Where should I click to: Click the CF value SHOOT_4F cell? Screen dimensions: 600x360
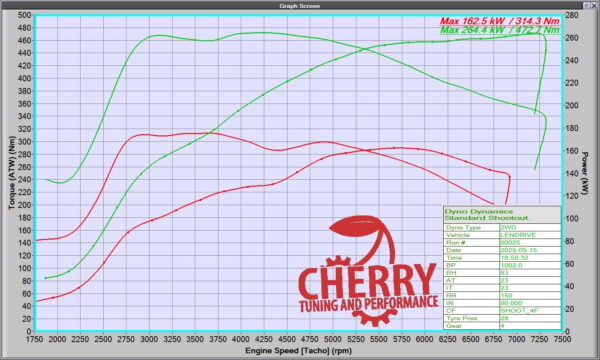click(x=530, y=311)
